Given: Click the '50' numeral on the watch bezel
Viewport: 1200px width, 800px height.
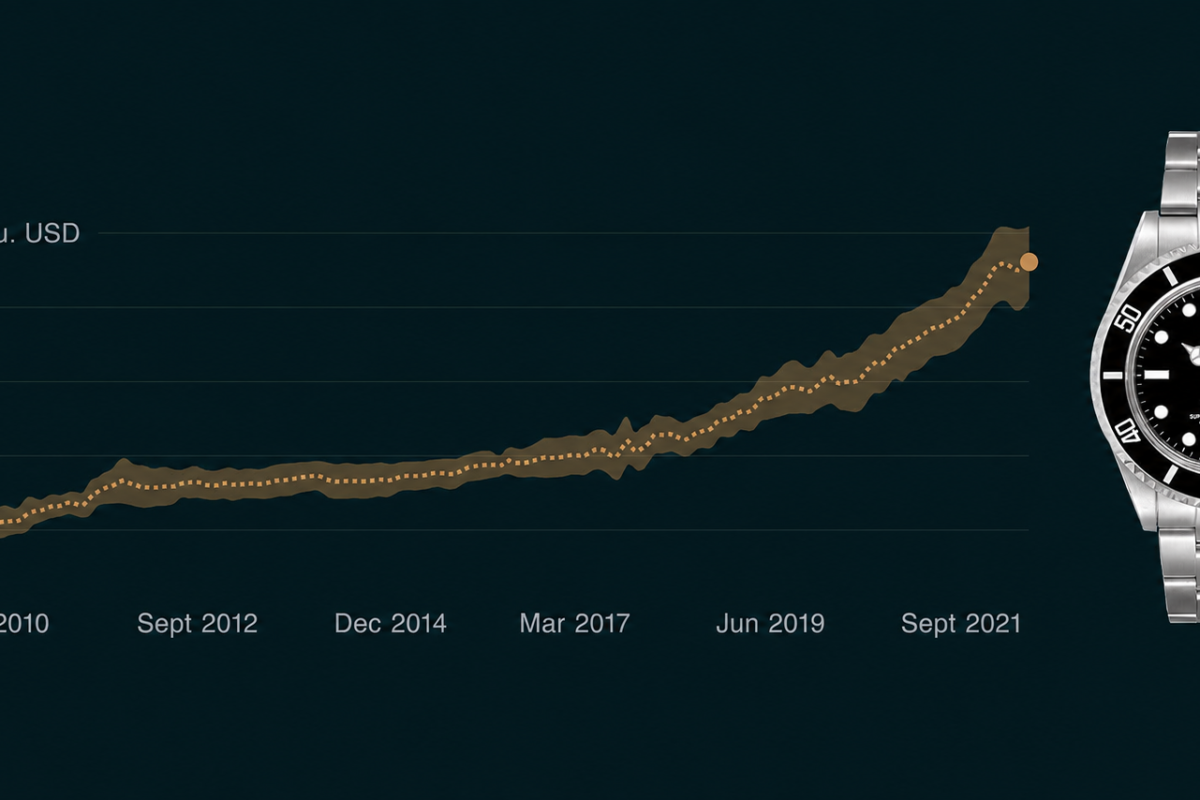Looking at the screenshot, I should coord(1130,319).
